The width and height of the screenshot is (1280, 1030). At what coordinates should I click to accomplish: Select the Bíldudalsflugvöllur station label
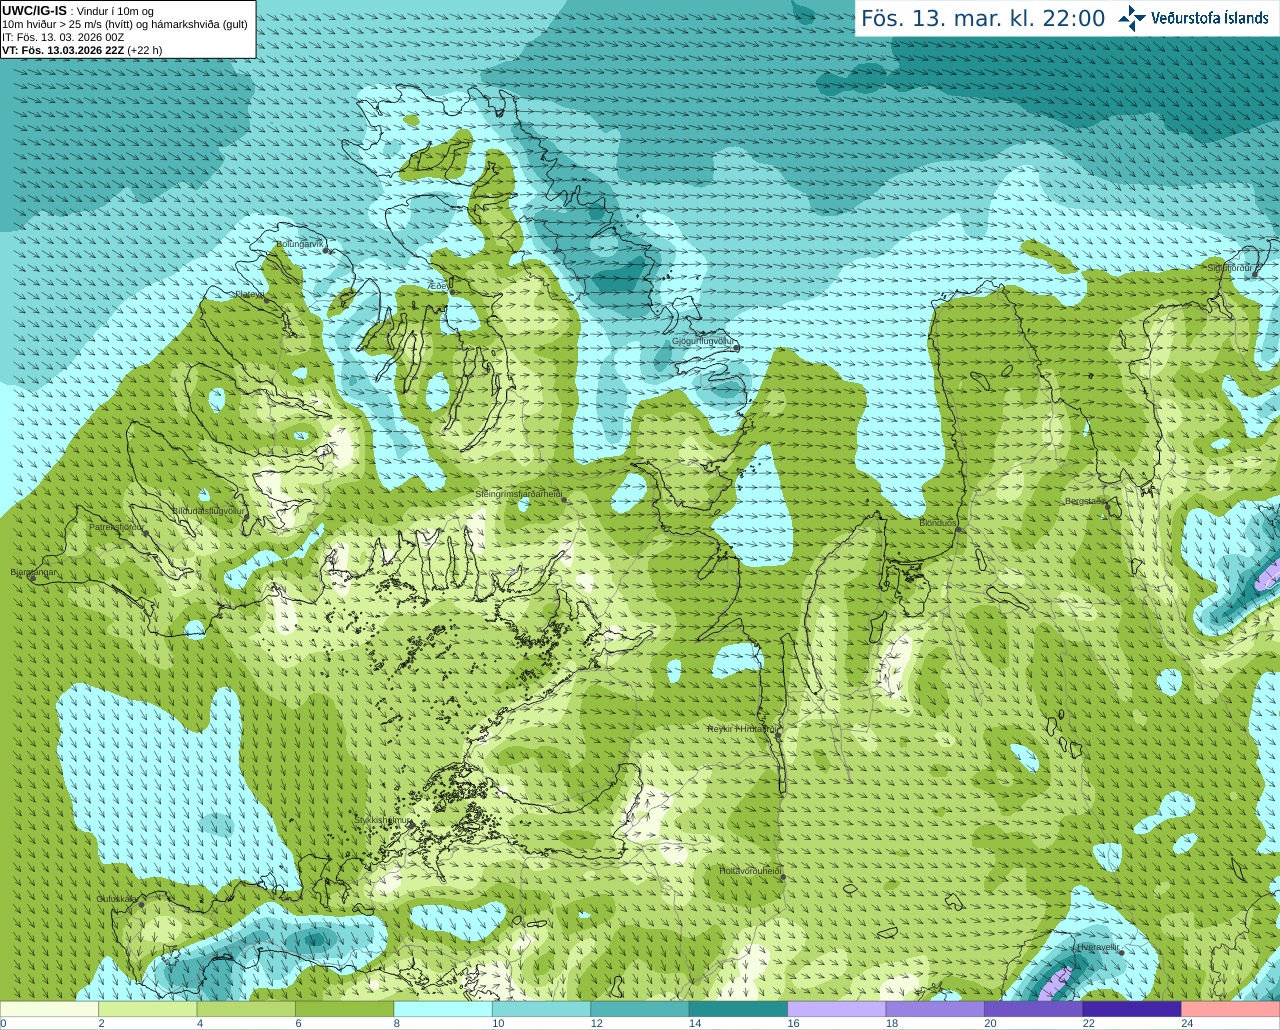pyautogui.click(x=208, y=510)
